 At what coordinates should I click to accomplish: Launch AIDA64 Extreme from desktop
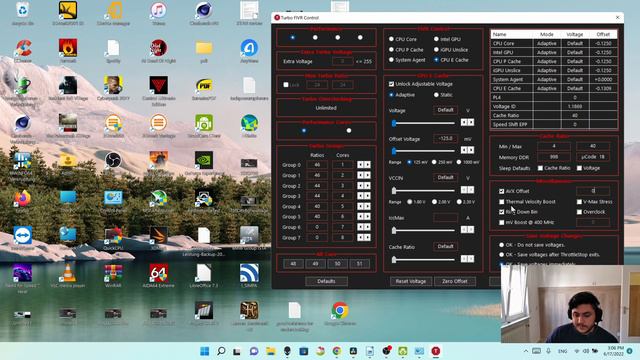(158, 273)
